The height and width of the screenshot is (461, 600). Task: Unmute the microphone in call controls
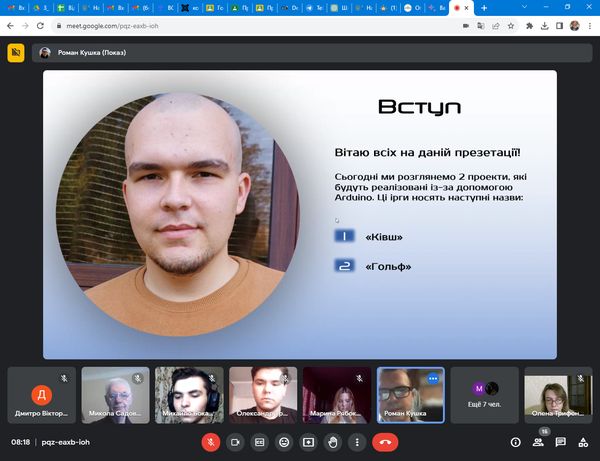211,441
